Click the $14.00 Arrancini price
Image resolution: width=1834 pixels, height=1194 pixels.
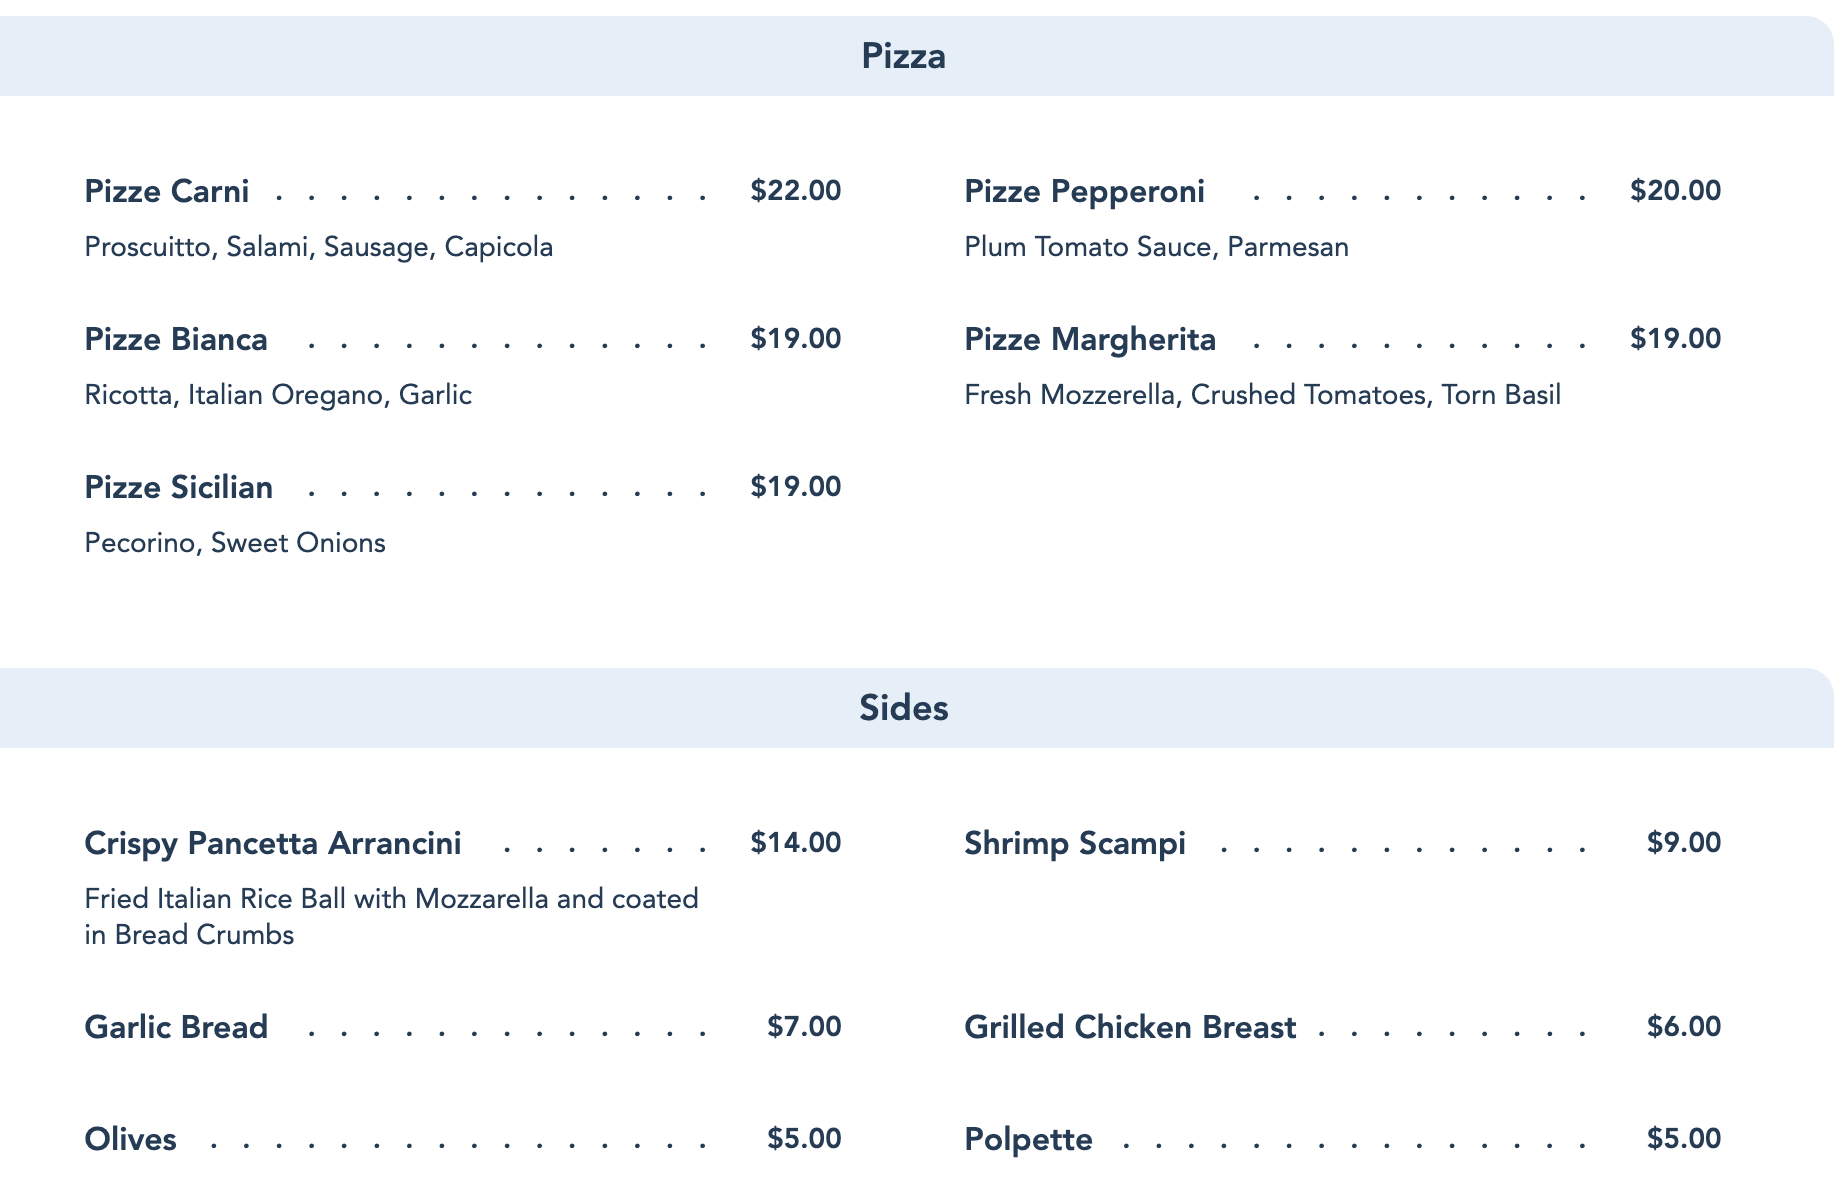796,843
